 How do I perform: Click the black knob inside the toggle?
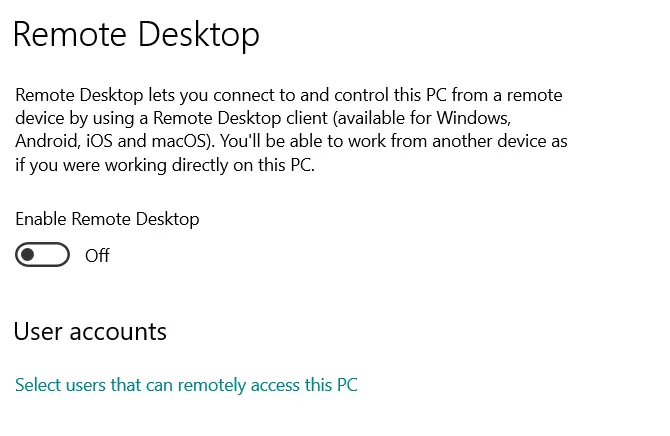[x=28, y=255]
